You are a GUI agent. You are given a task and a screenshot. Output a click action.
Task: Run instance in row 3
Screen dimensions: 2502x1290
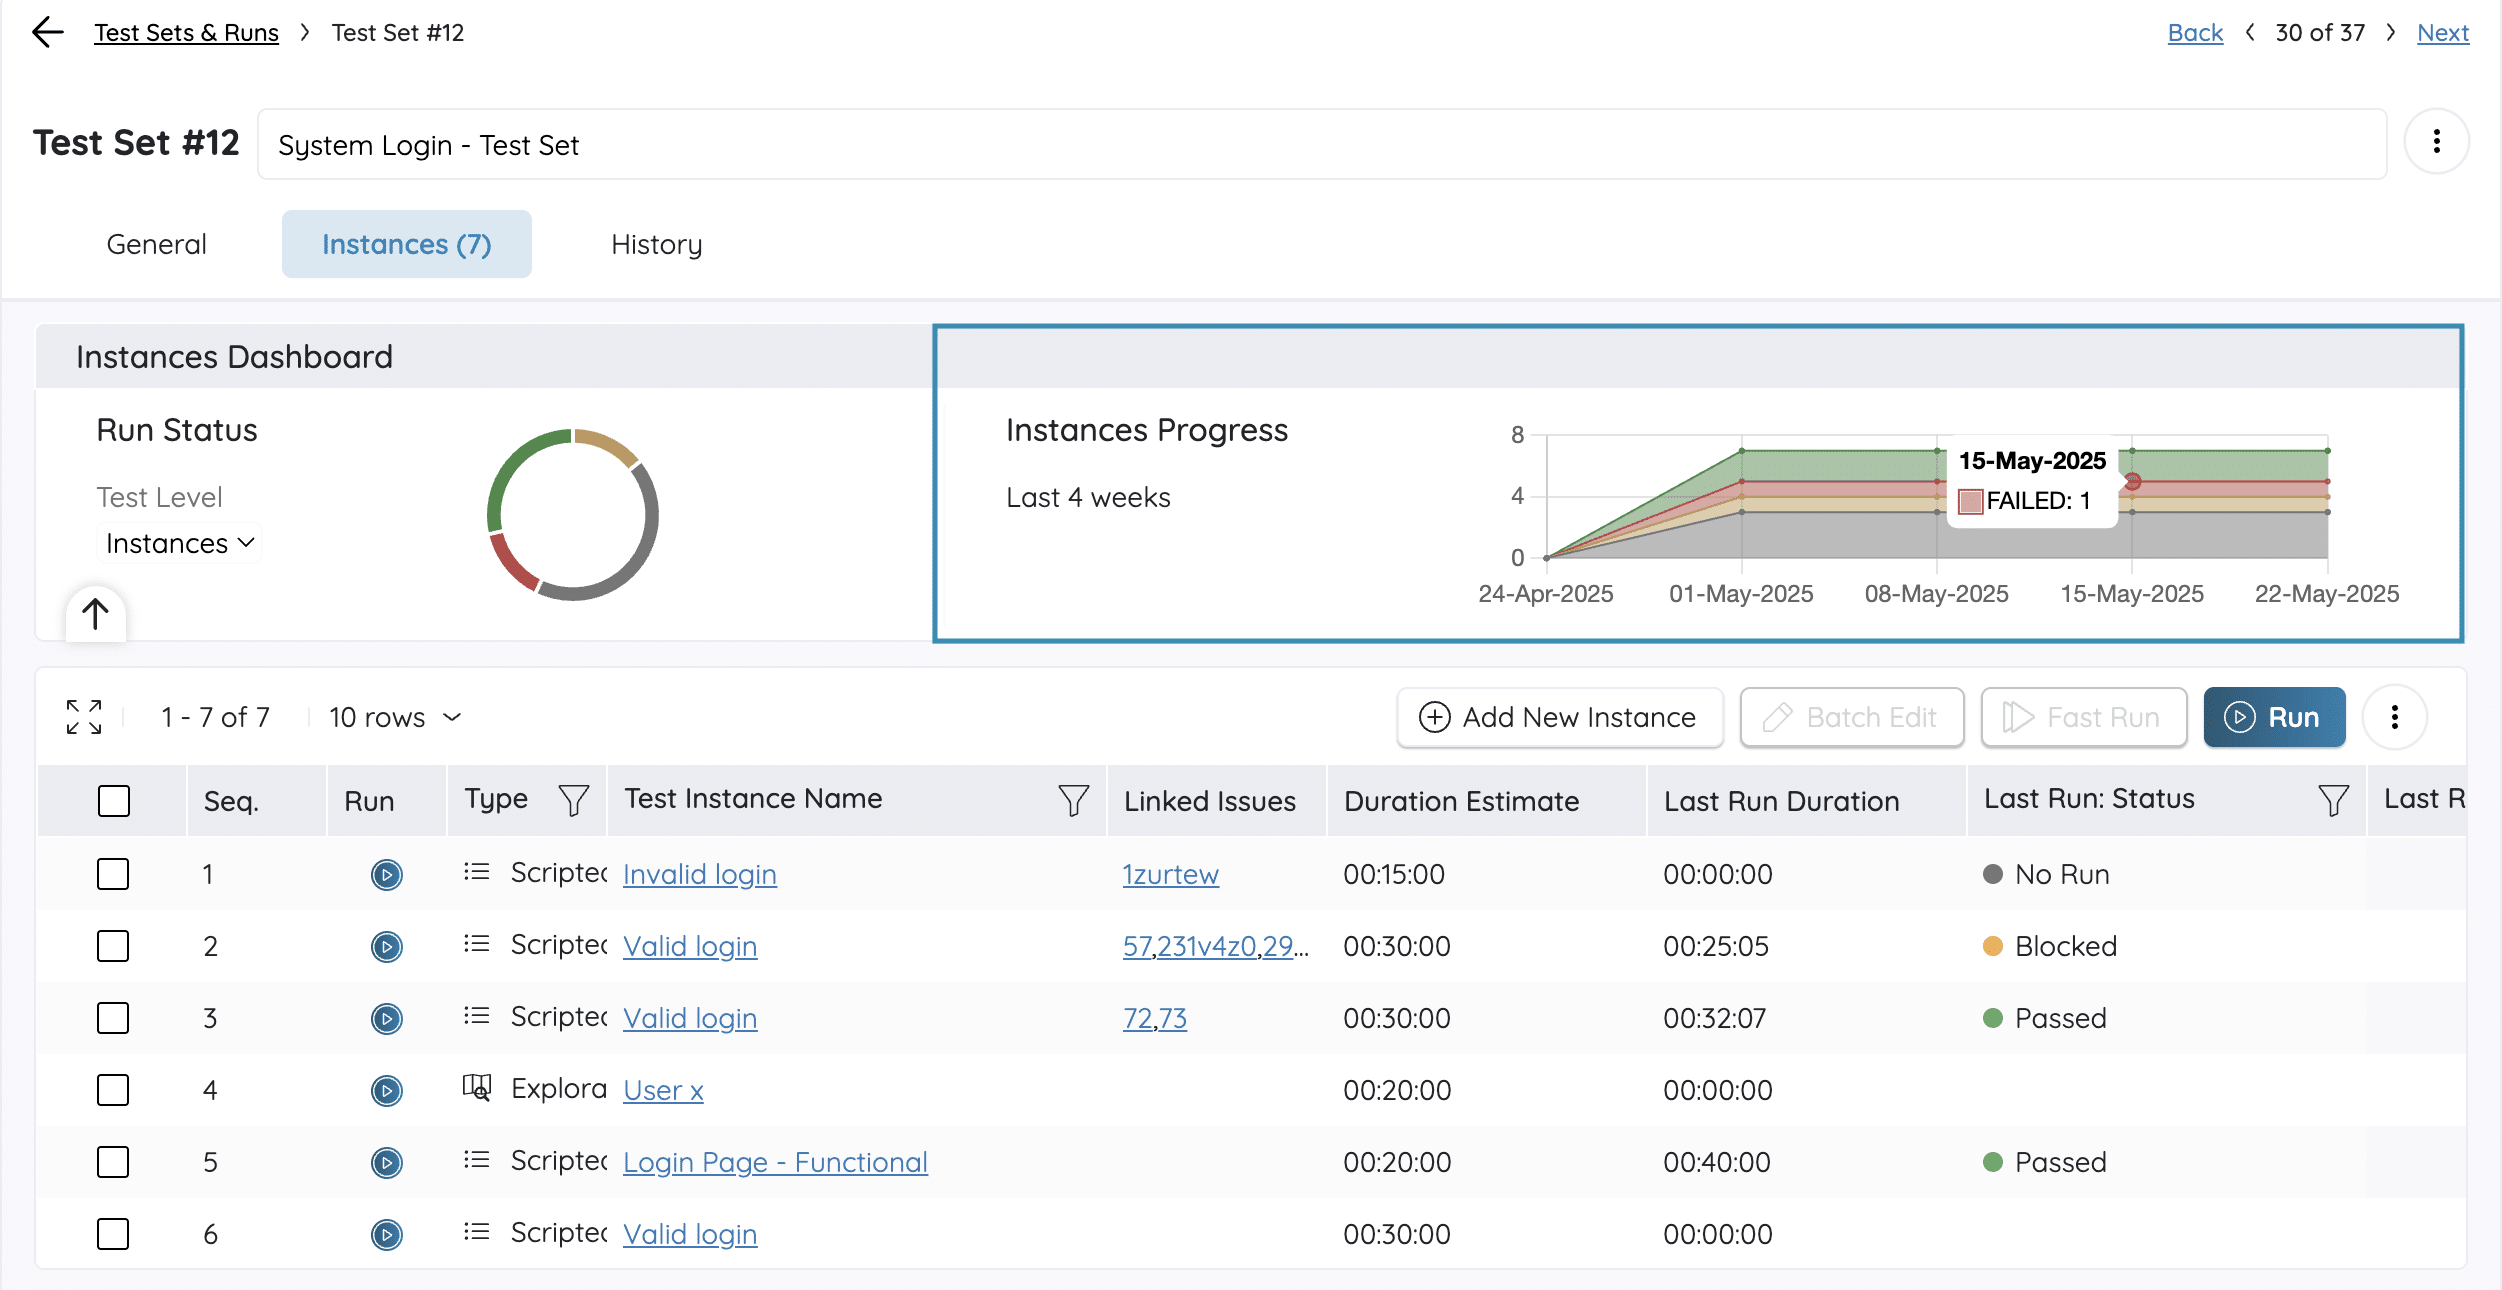pos(386,1018)
